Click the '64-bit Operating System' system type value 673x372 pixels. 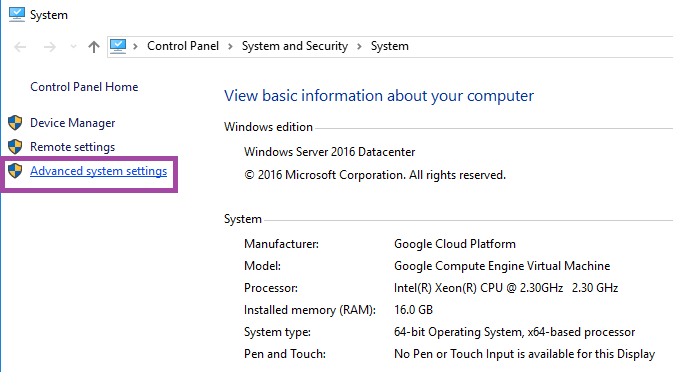point(515,332)
